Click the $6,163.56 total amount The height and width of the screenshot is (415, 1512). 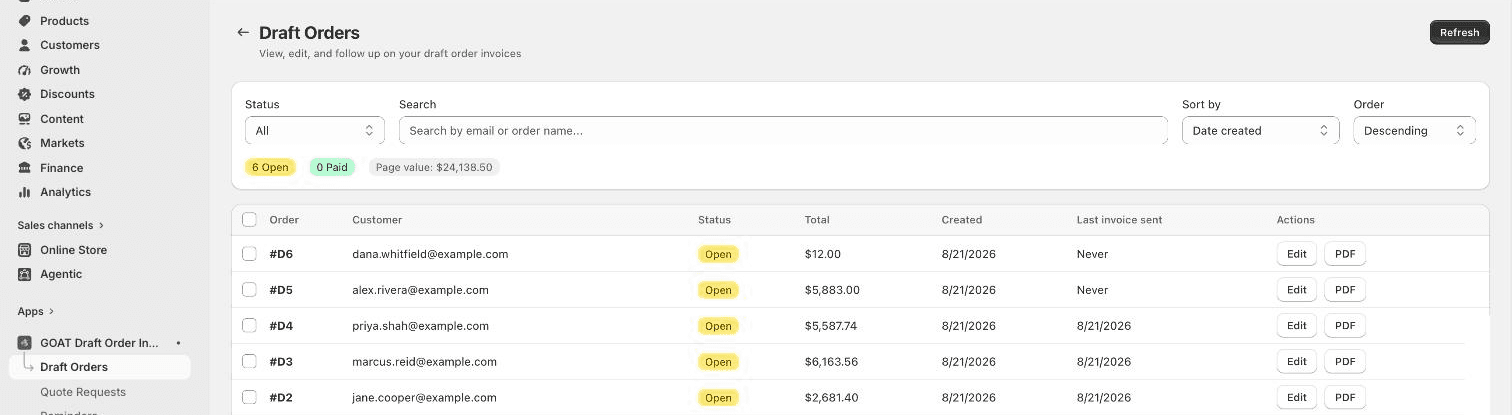pyautogui.click(x=831, y=362)
